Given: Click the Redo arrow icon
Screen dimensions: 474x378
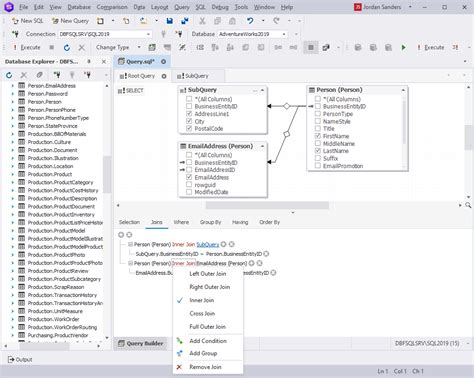Looking at the screenshot, I should 276,21.
